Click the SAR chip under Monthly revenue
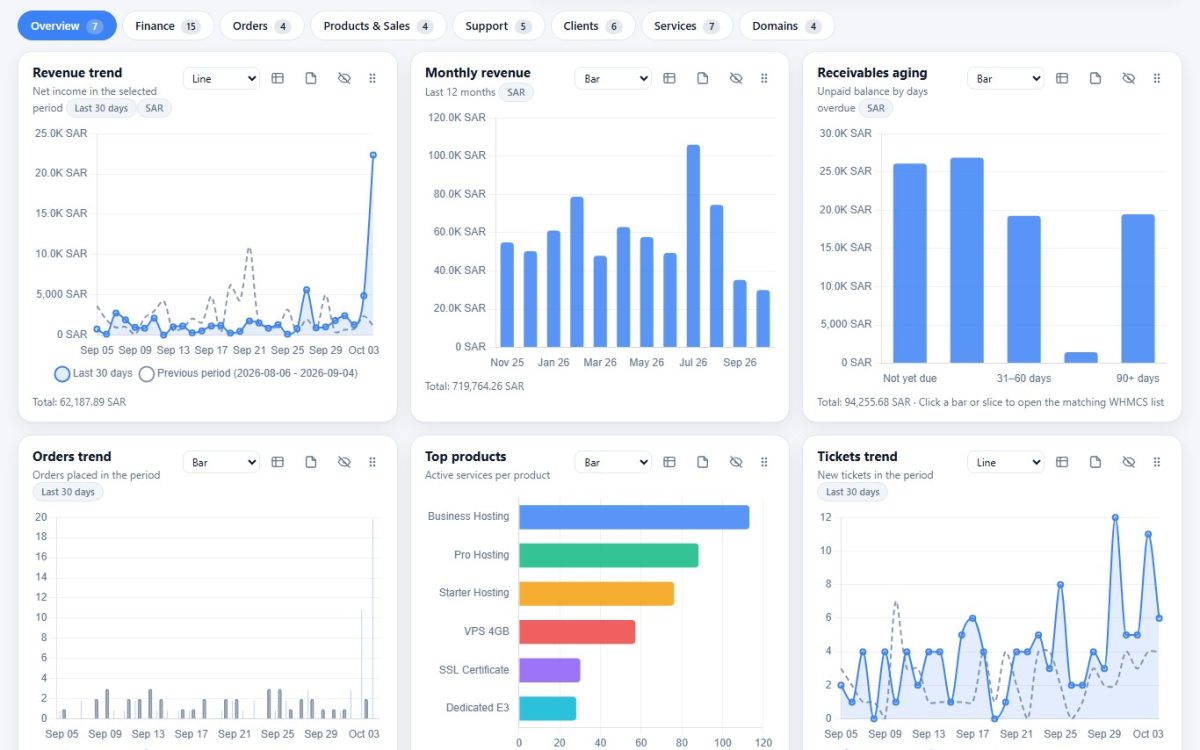 (x=516, y=92)
